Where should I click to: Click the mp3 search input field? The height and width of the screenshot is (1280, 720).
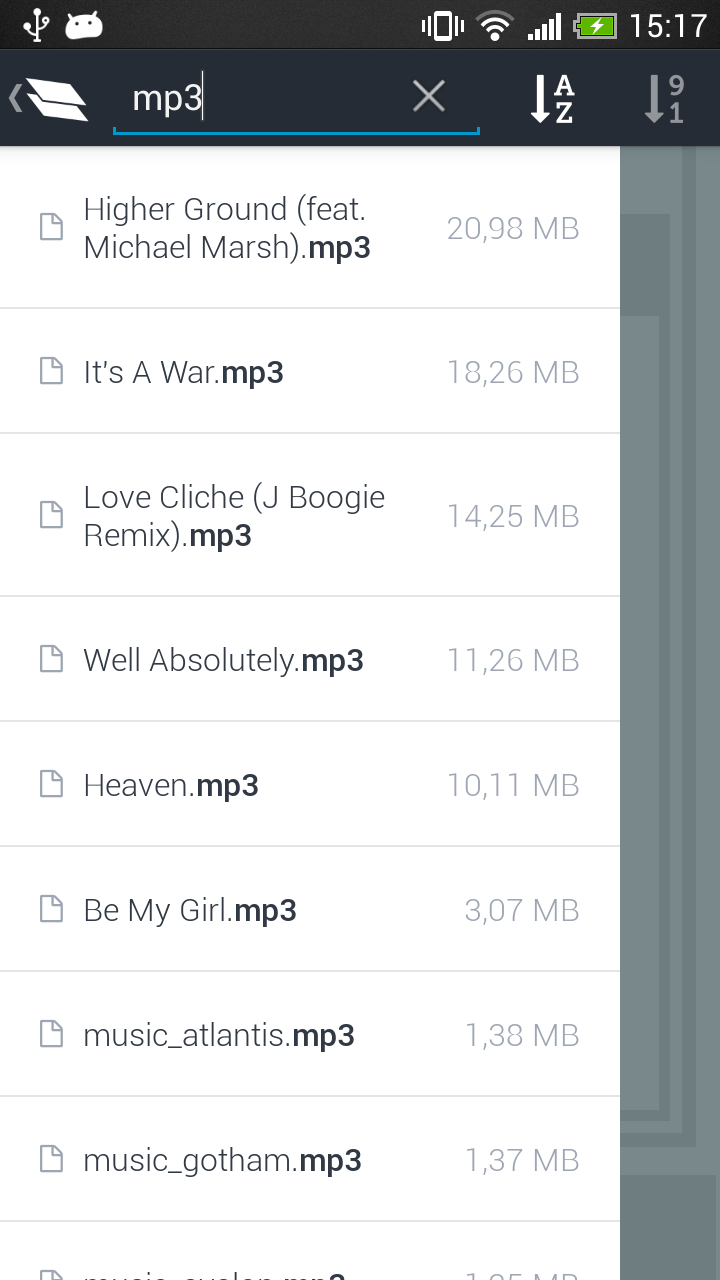[270, 99]
